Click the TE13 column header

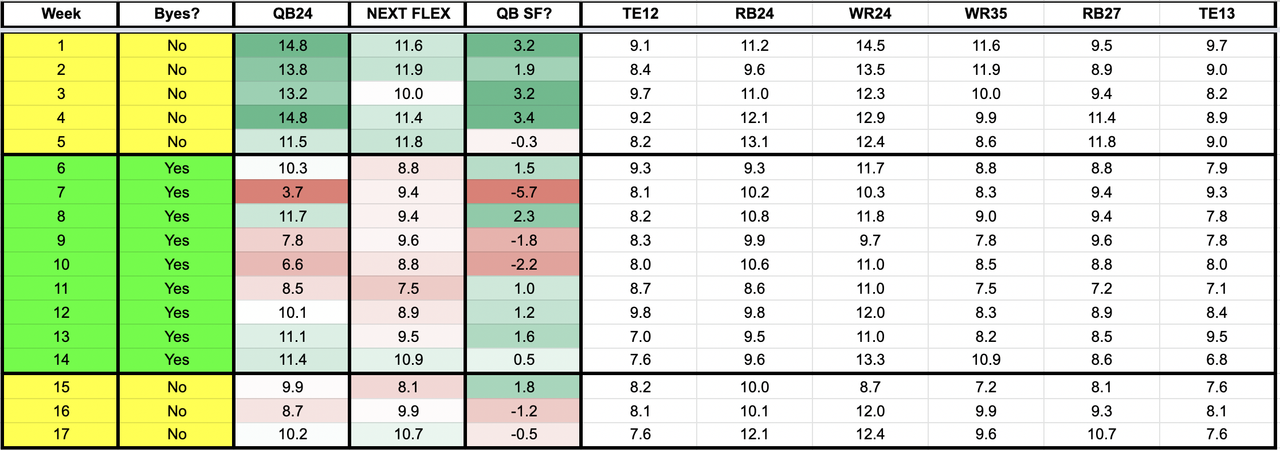click(x=1217, y=15)
